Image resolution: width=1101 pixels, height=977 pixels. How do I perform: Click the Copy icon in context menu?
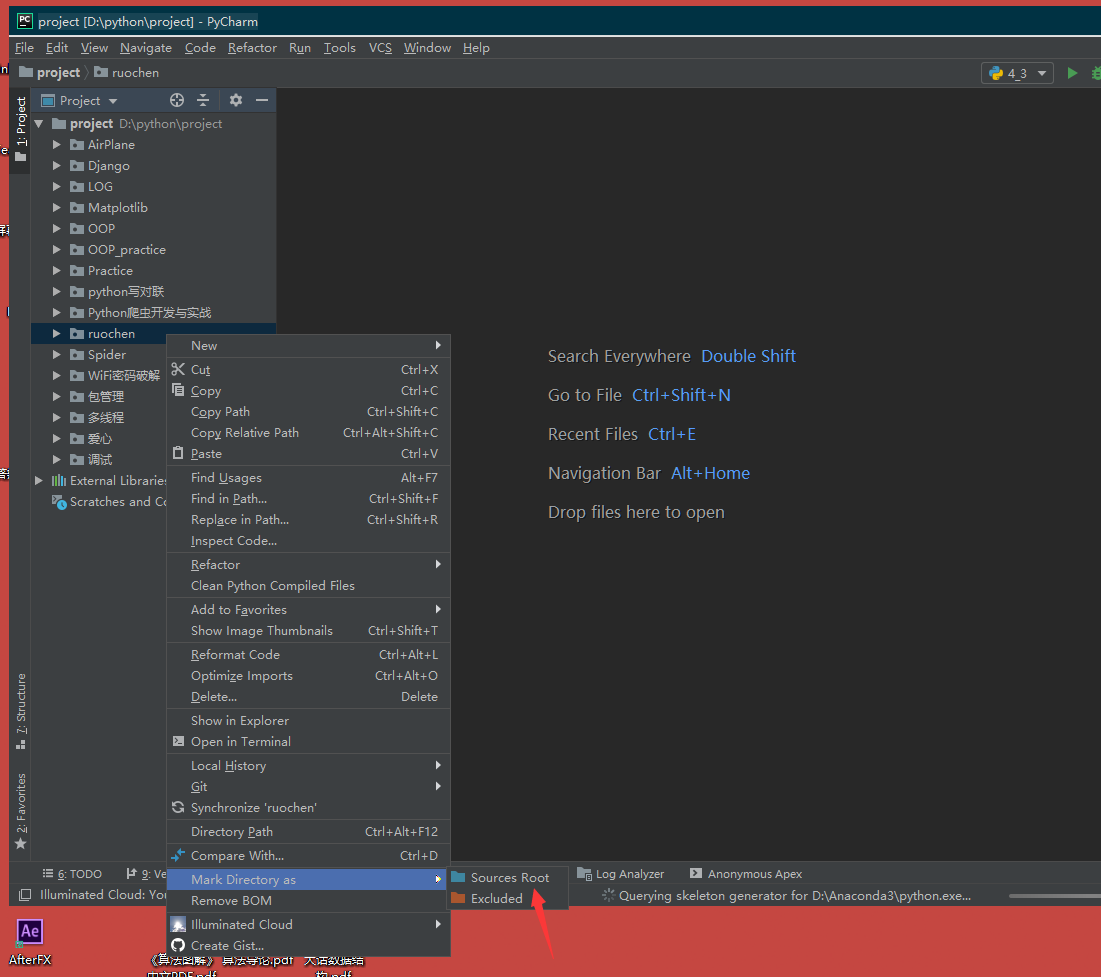[178, 391]
